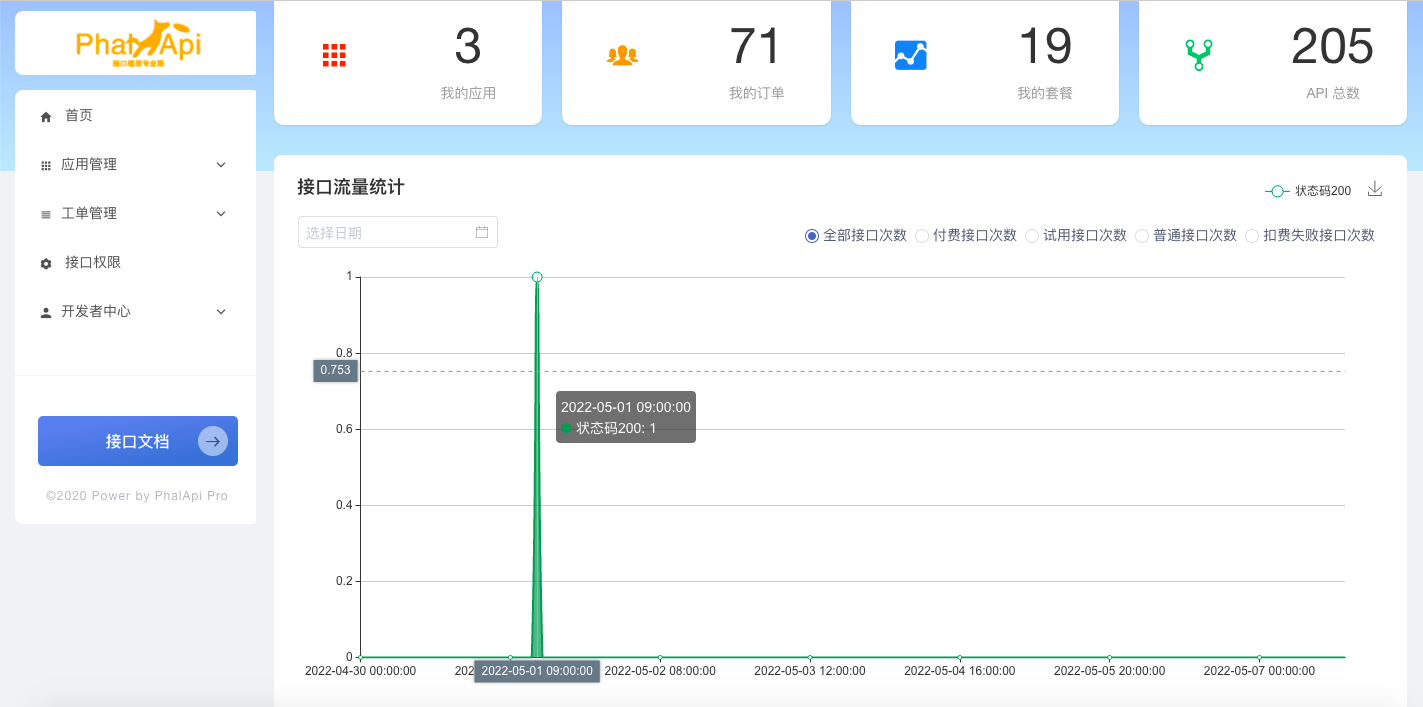Expand the 开发者中心 chevron
Image resolution: width=1423 pixels, height=707 pixels.
point(221,312)
